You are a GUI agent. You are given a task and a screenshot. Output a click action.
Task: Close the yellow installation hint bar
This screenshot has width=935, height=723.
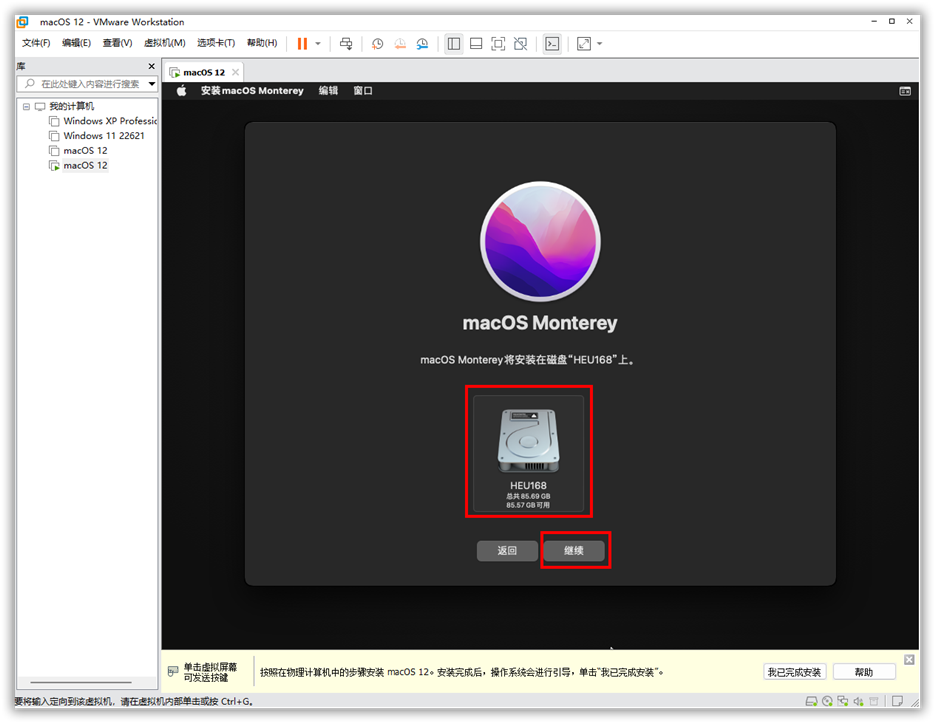pos(909,660)
